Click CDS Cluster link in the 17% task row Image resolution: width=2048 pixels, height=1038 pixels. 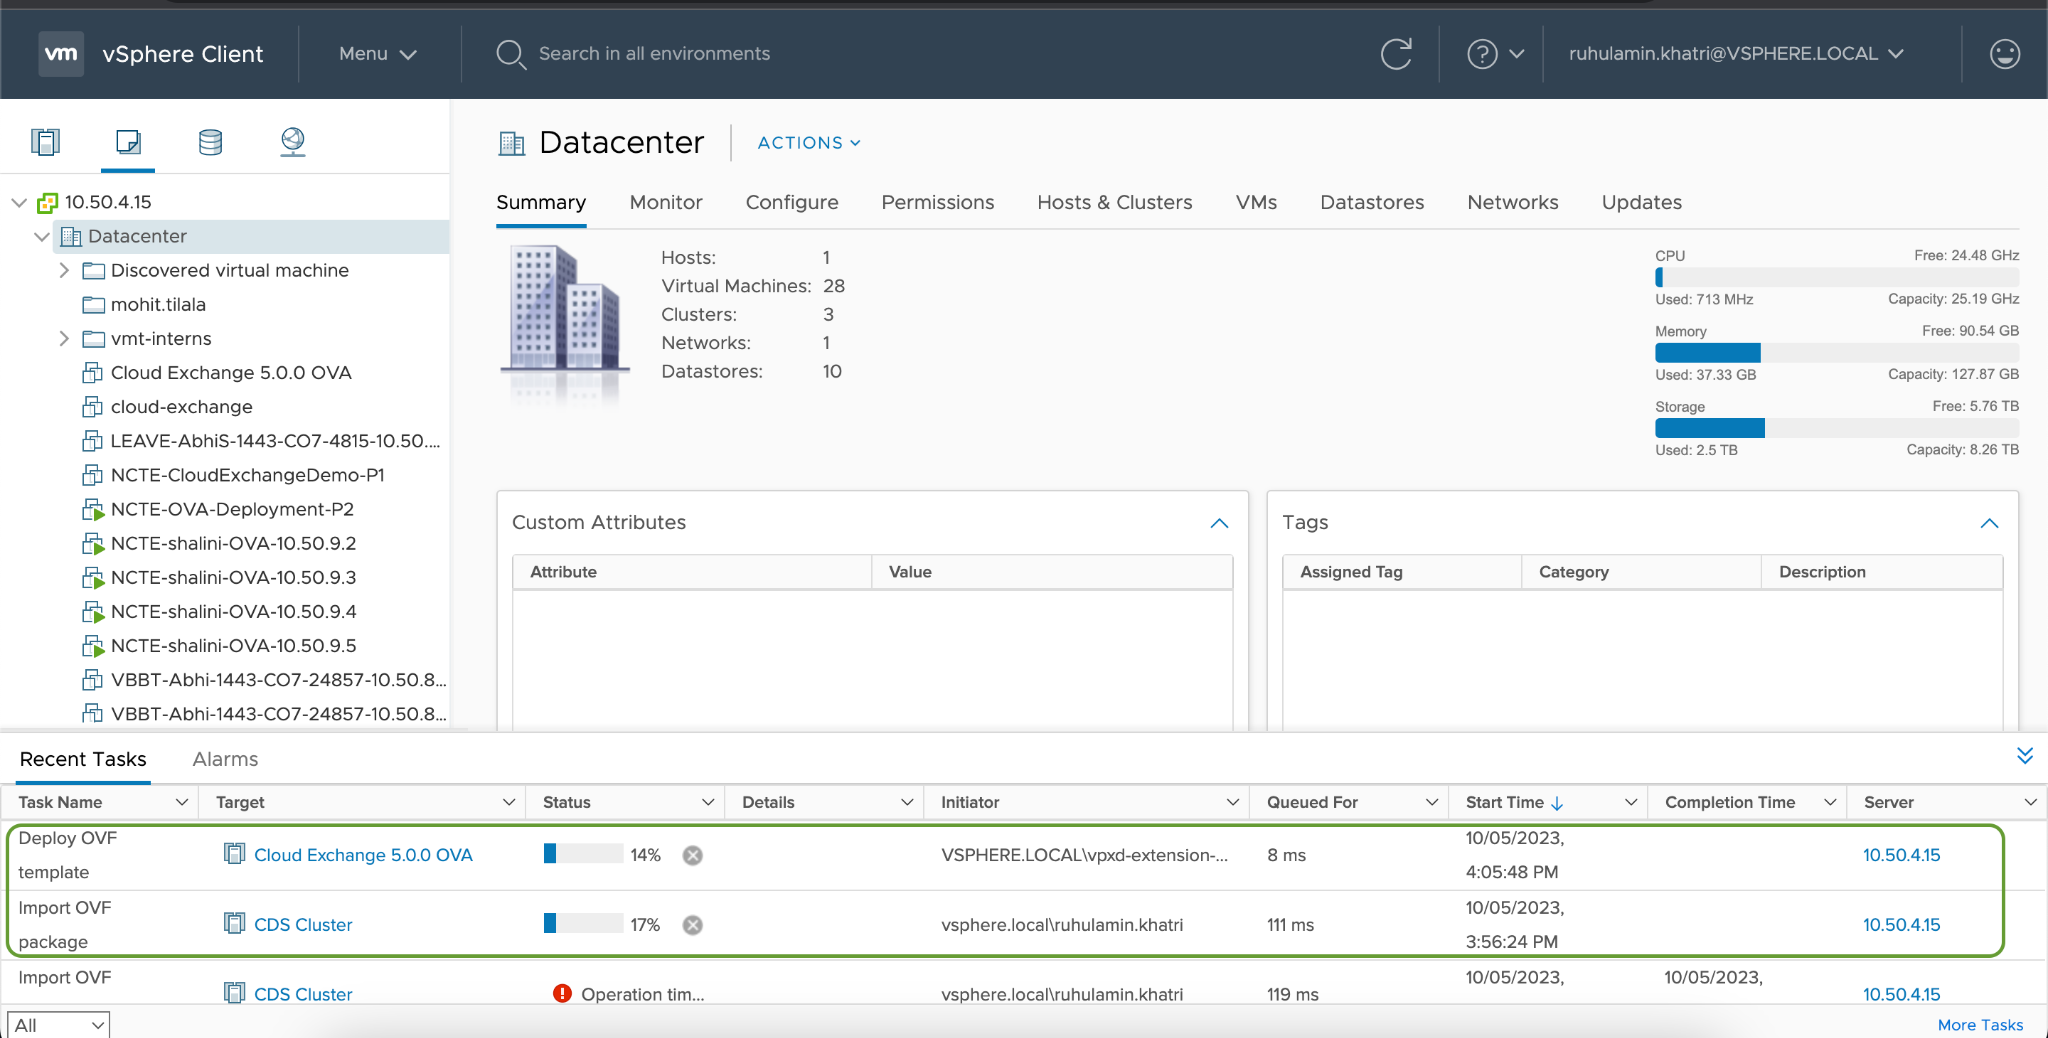(x=303, y=925)
